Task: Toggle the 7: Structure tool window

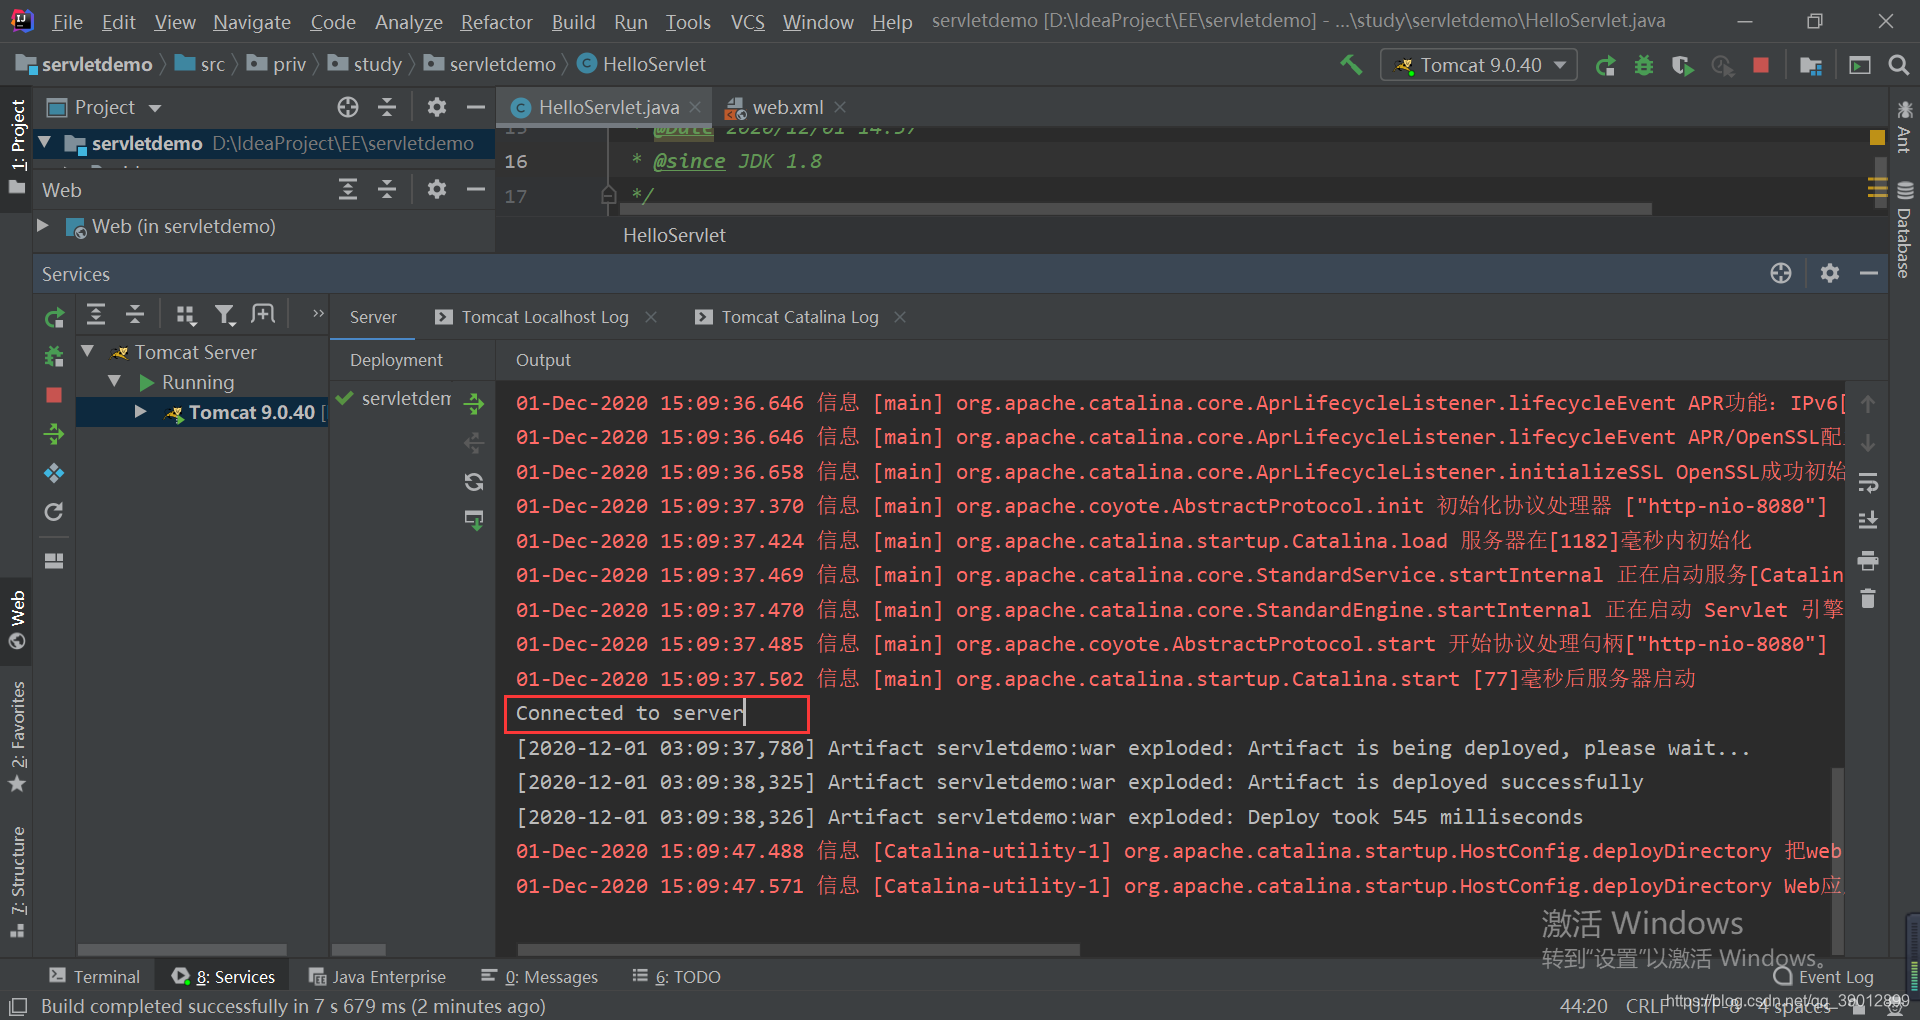Action: click(17, 882)
